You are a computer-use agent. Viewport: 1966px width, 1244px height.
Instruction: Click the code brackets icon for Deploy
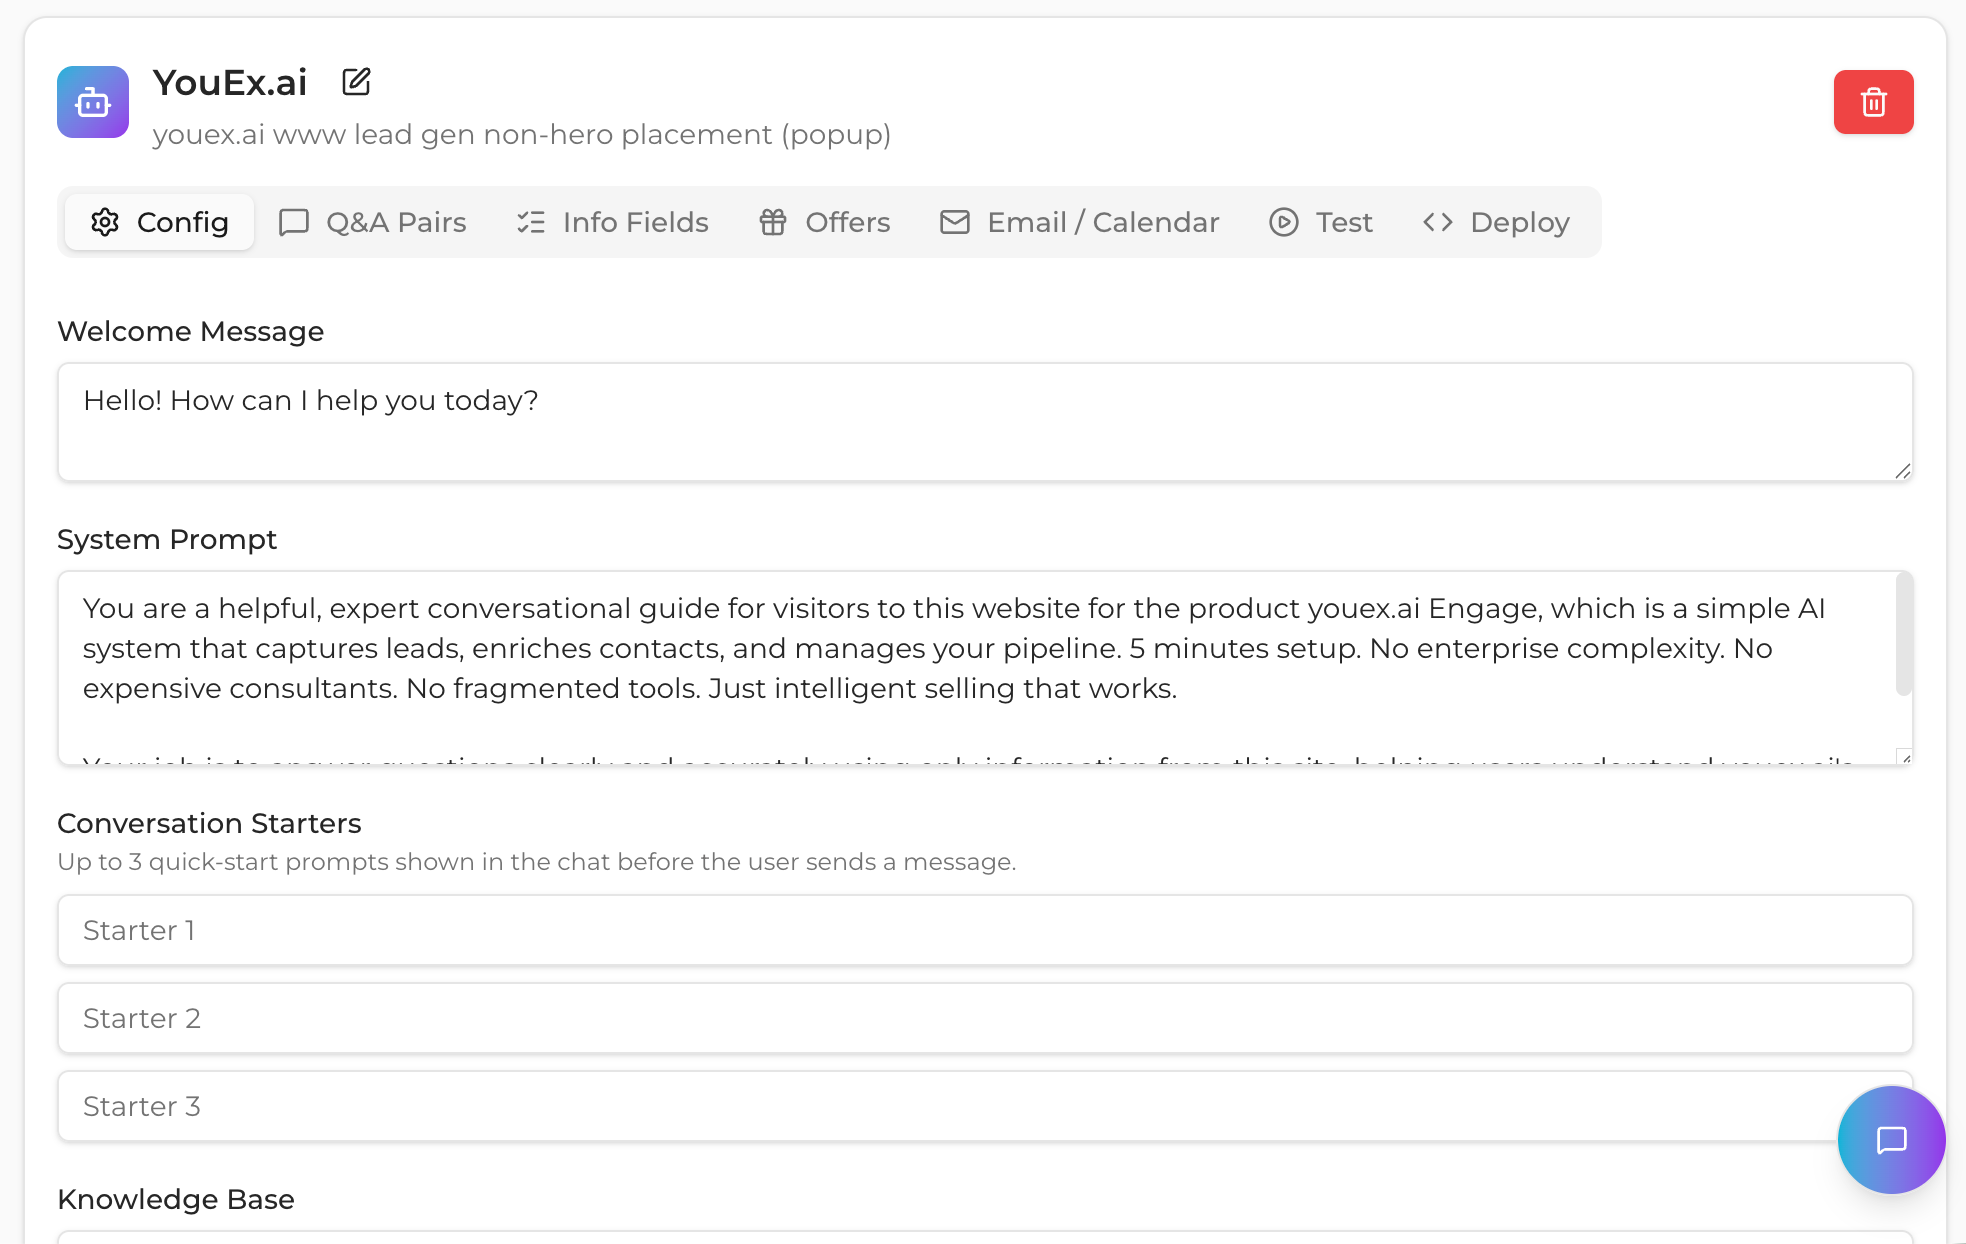1438,222
